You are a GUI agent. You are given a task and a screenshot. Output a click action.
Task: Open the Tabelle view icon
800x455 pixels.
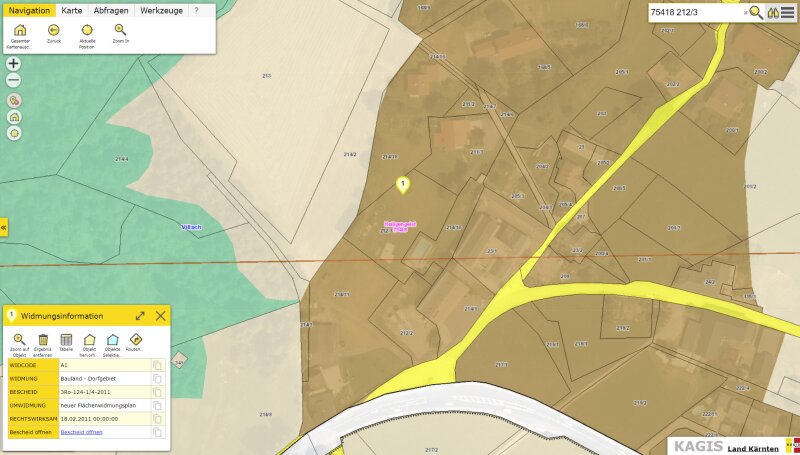click(66, 340)
